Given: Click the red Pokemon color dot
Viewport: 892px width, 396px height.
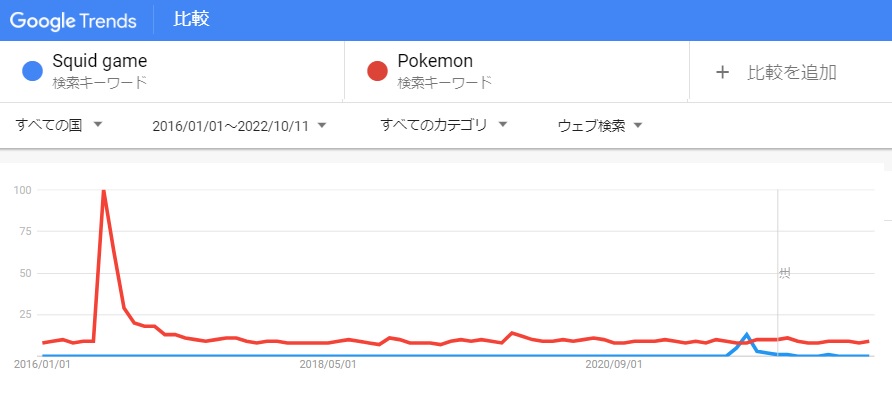Looking at the screenshot, I should tap(377, 72).
